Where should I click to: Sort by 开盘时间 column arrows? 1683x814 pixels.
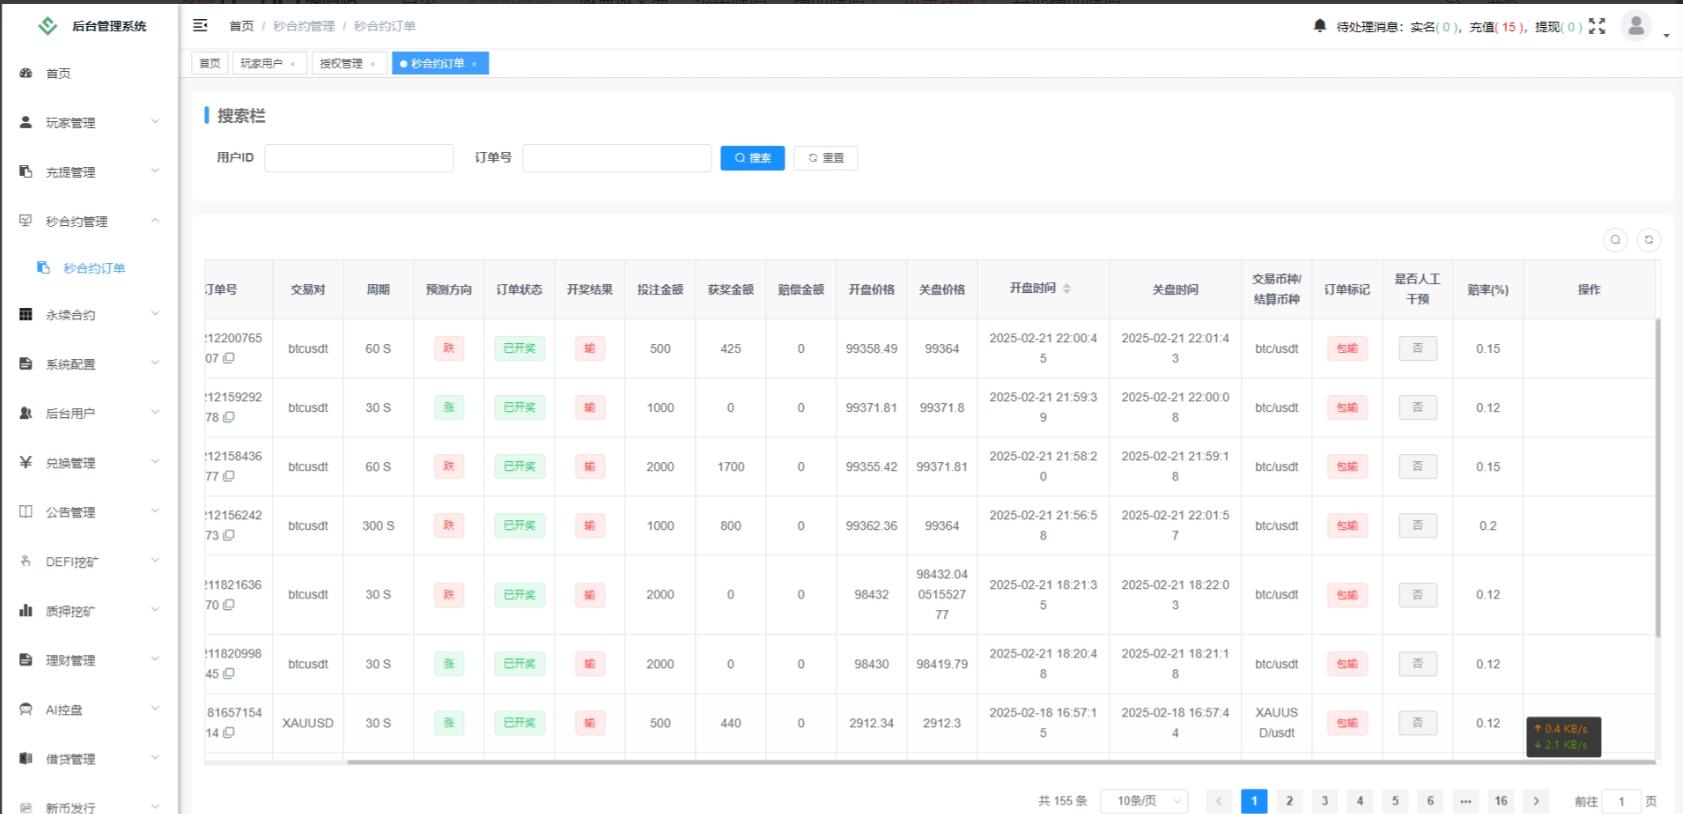tap(1067, 289)
